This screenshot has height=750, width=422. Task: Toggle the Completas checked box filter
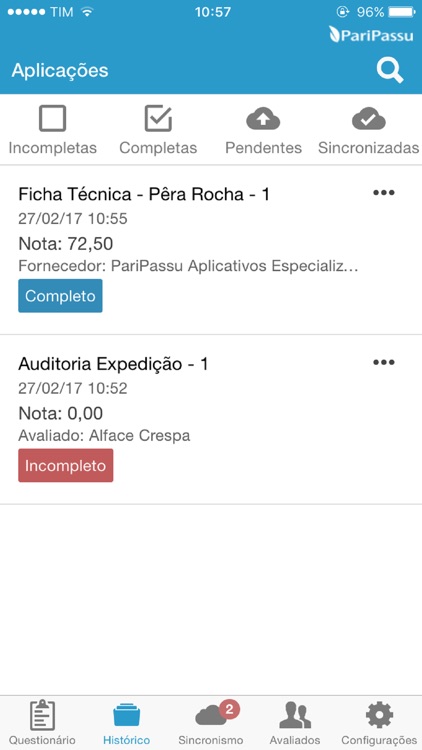point(158,118)
